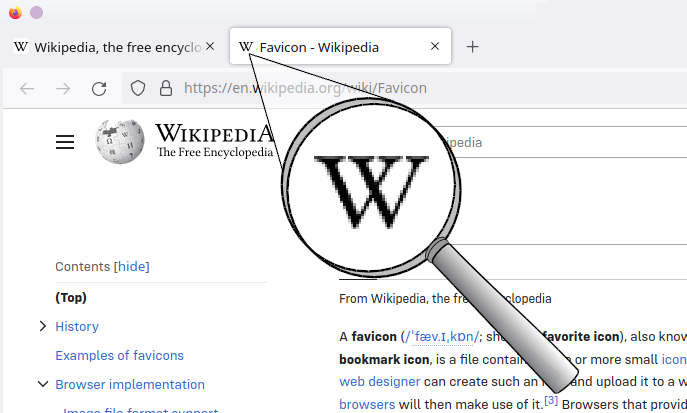Close the first Wikipedia free encyclopedia tab
The image size is (687, 413).
tap(210, 46)
